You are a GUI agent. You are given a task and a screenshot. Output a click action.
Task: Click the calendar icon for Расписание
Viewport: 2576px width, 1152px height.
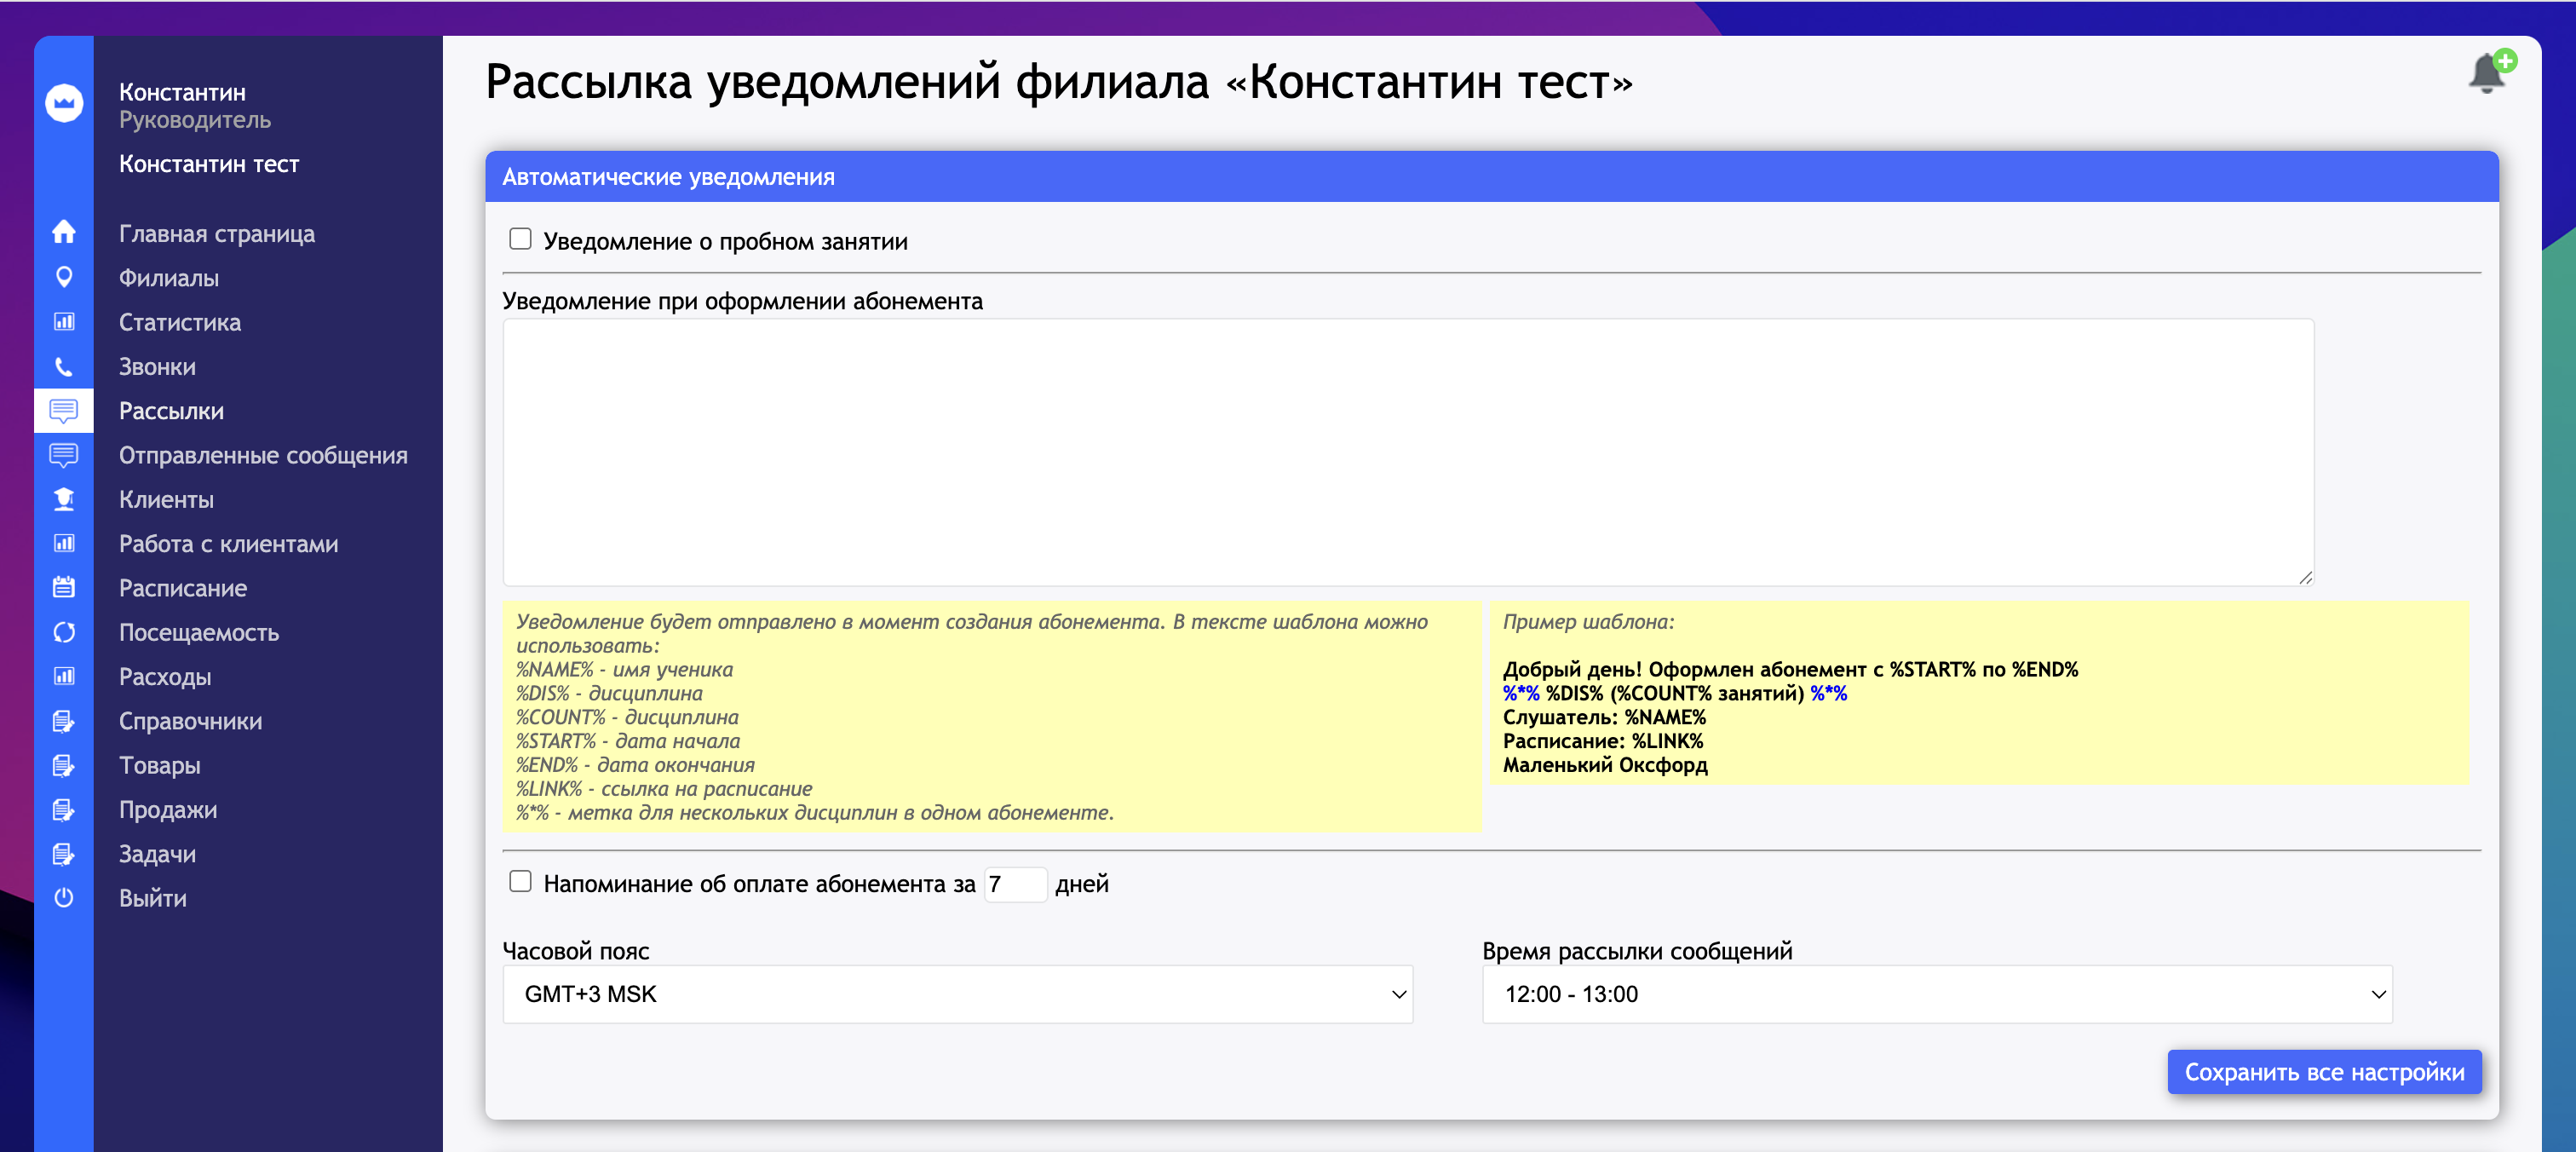(64, 587)
